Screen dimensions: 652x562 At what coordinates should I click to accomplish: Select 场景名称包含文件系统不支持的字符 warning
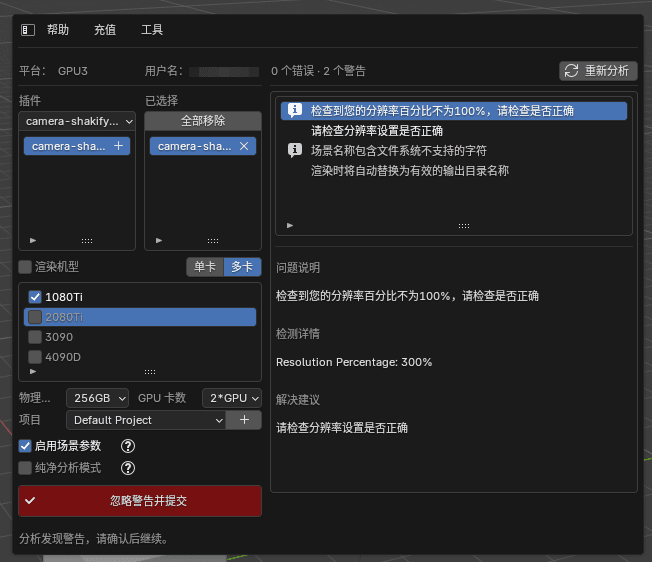pyautogui.click(x=399, y=150)
